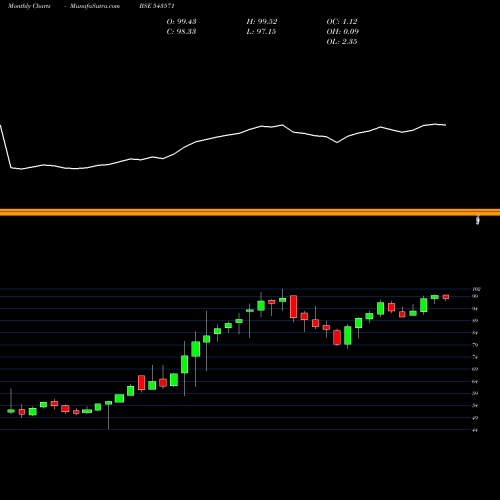This screenshot has height=500, width=500.
Task: Click the '84' price axis label
Action: pos(475,333)
